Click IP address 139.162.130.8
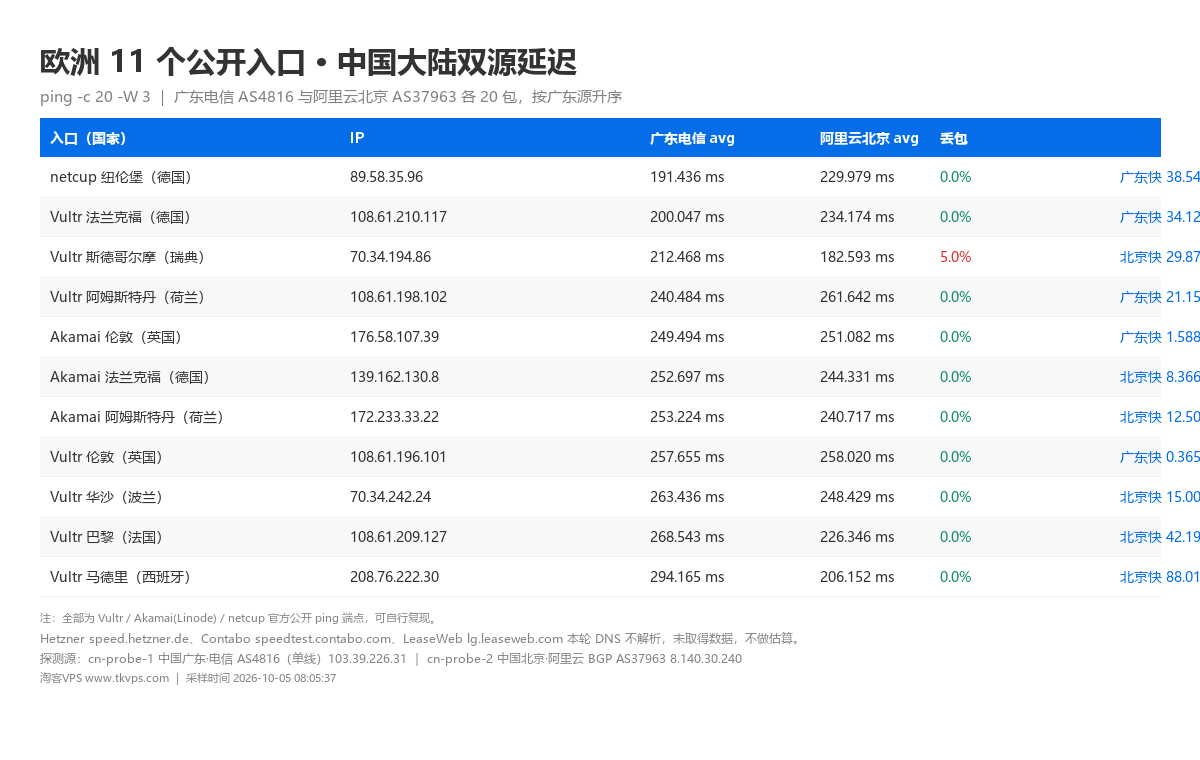The height and width of the screenshot is (760, 1200). [394, 377]
